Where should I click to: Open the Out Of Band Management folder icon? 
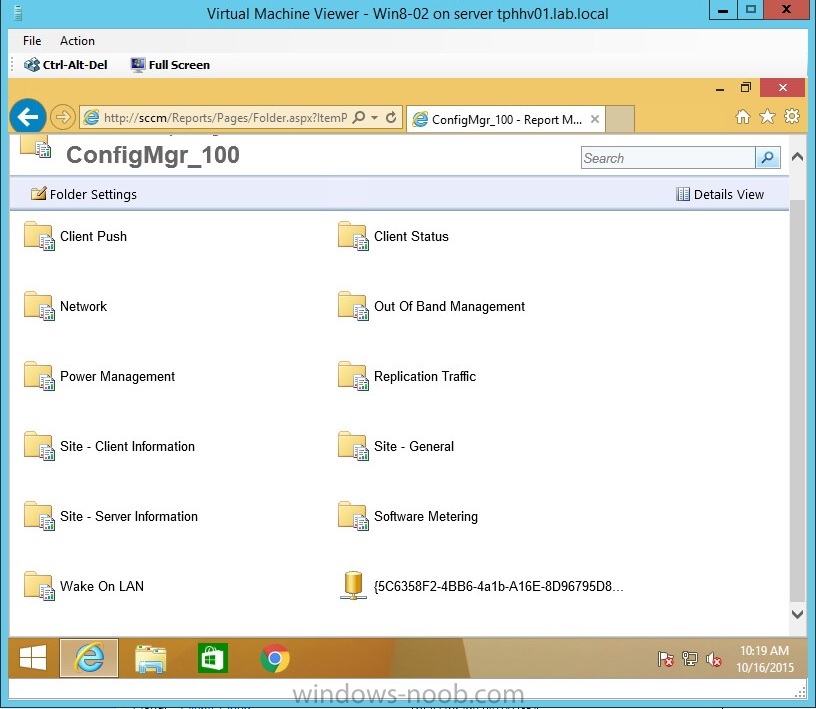tap(353, 306)
